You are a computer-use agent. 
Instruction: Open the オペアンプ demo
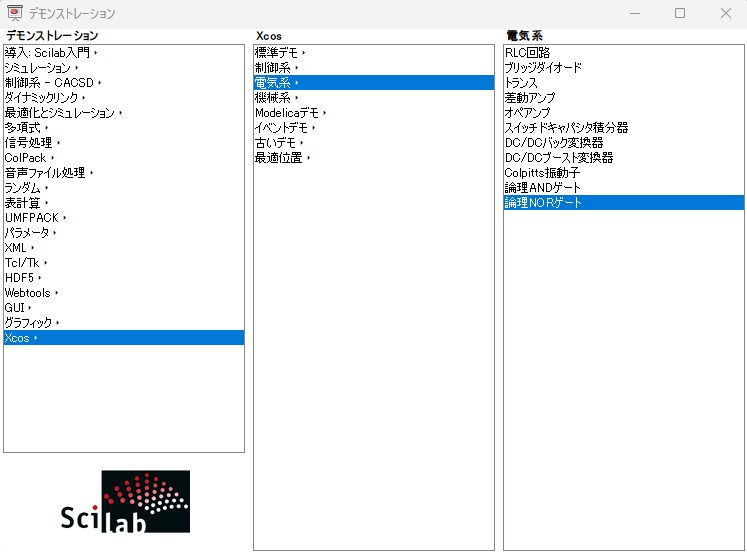624,112
